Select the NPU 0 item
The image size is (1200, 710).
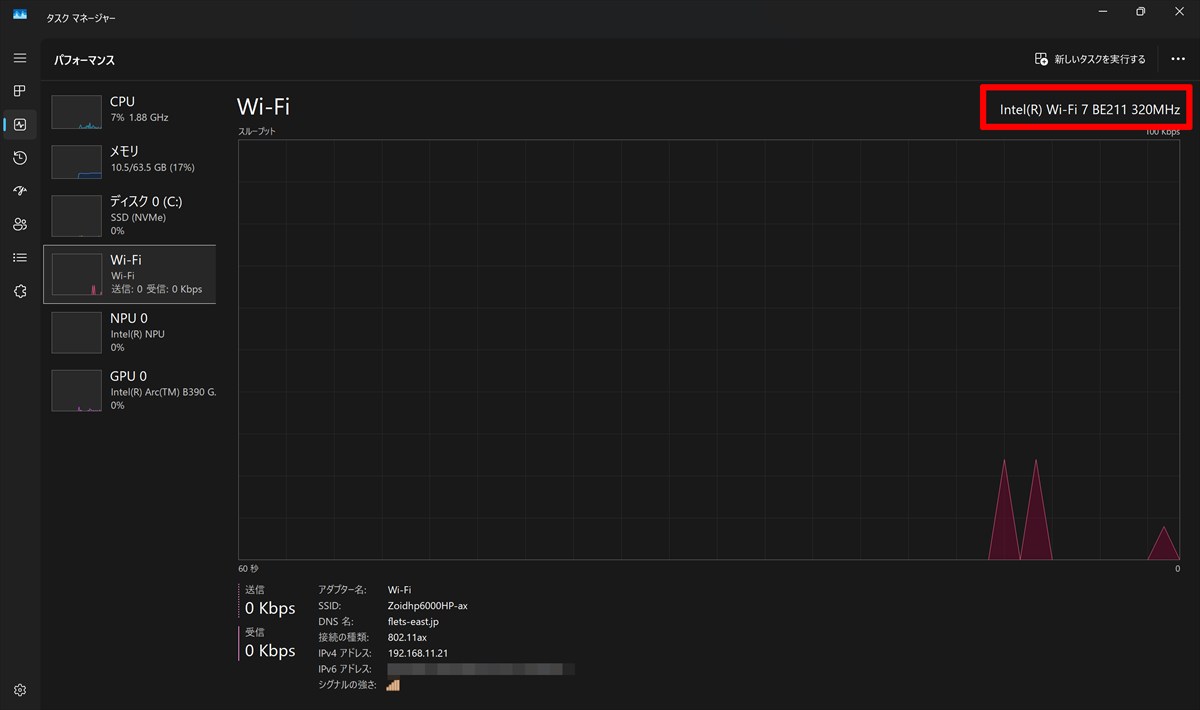point(130,333)
